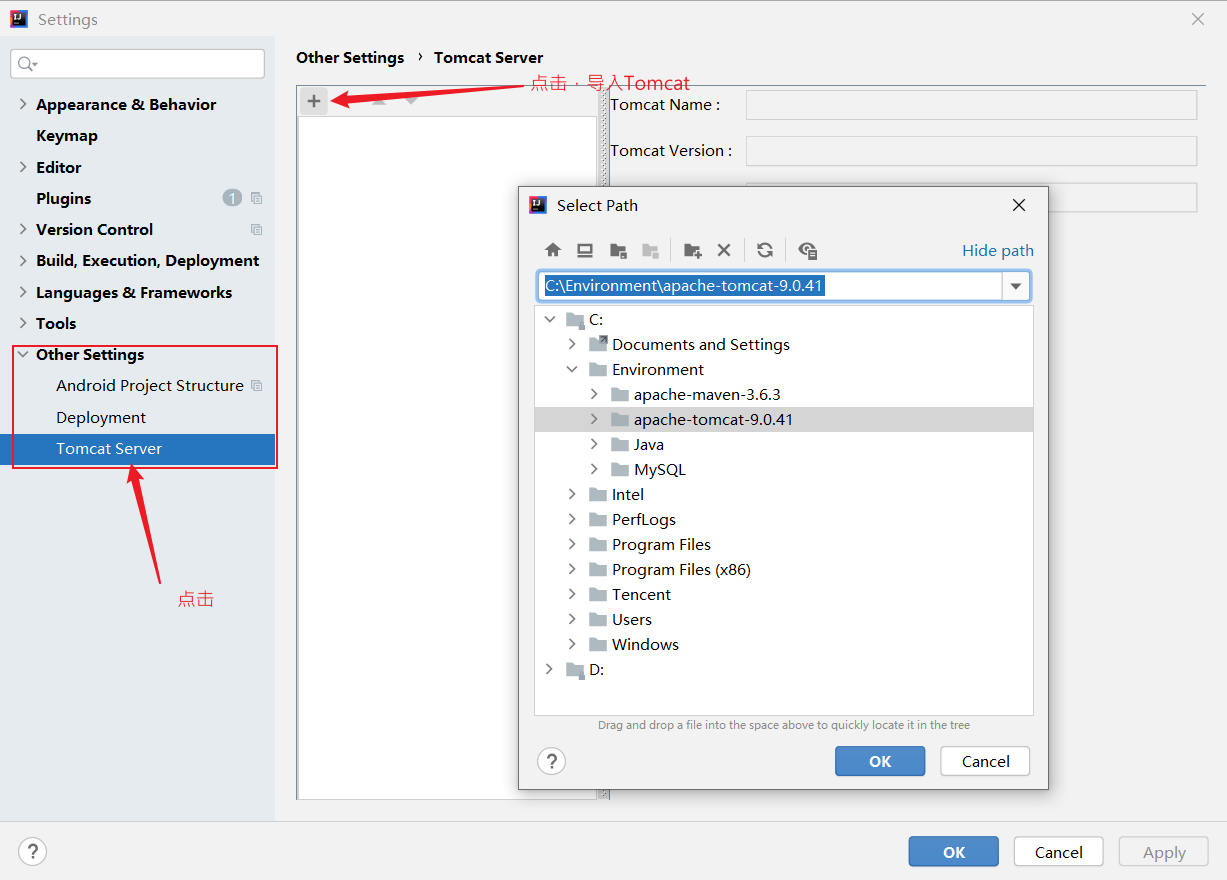This screenshot has width=1227, height=880.
Task: Select the Java folder in tree
Action: (x=648, y=444)
